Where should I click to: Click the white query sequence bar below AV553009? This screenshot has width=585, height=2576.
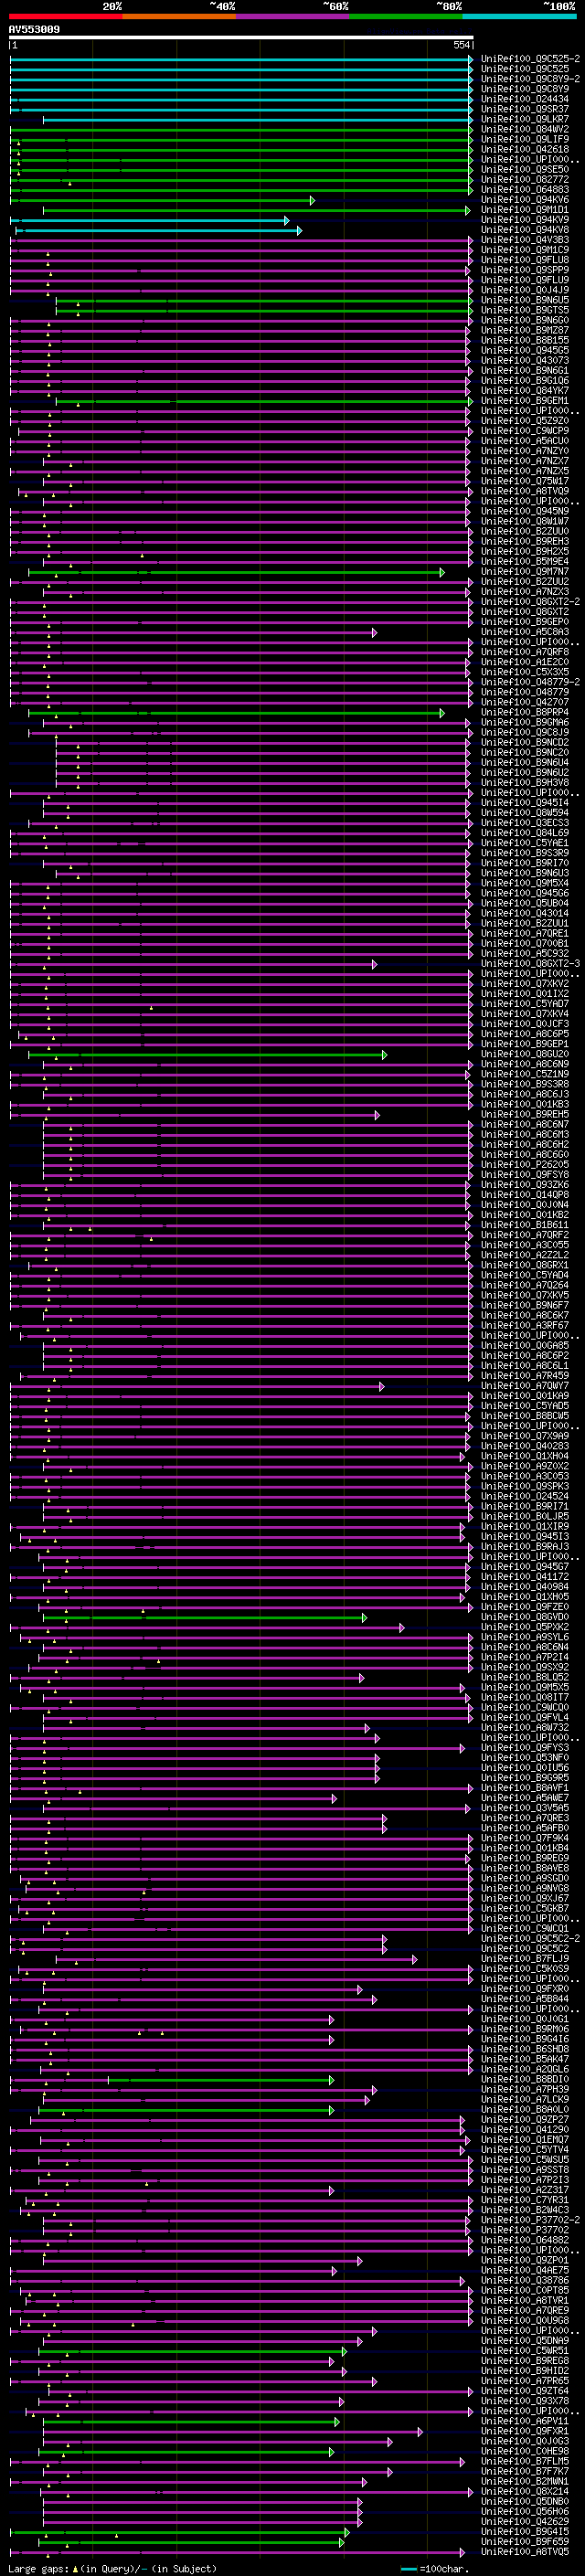point(241,37)
